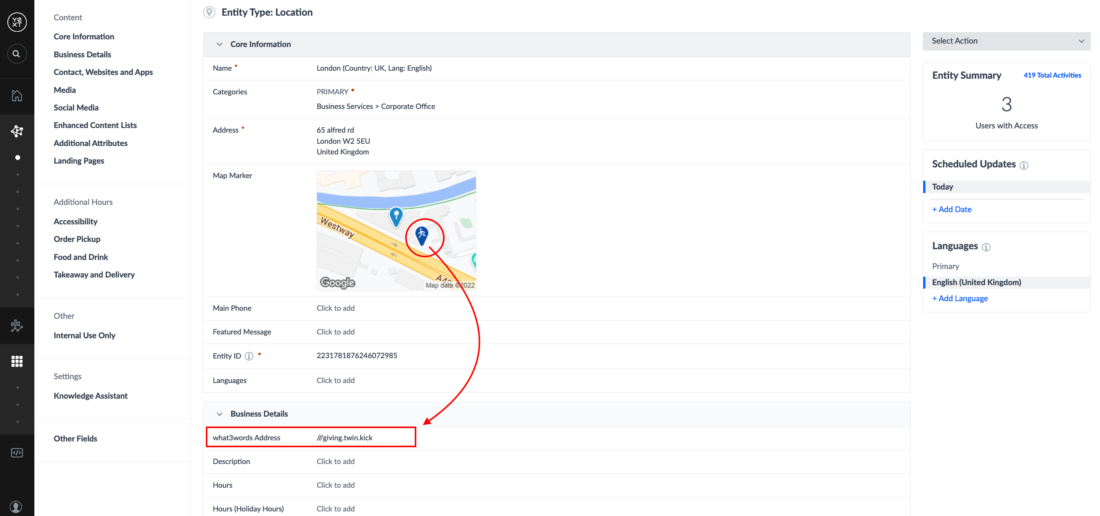Open the Select Action dropdown

tap(1007, 41)
